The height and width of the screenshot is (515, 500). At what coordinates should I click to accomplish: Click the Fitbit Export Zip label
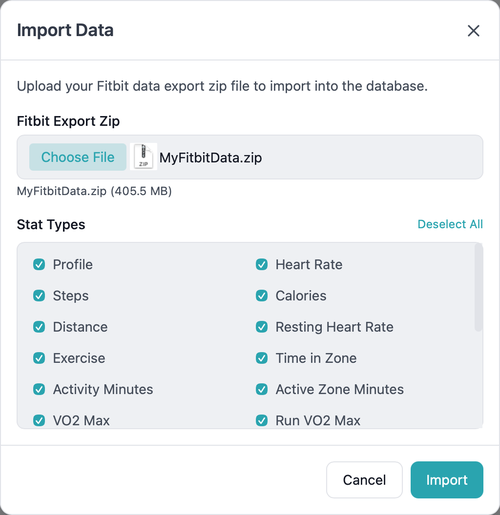tap(68, 121)
